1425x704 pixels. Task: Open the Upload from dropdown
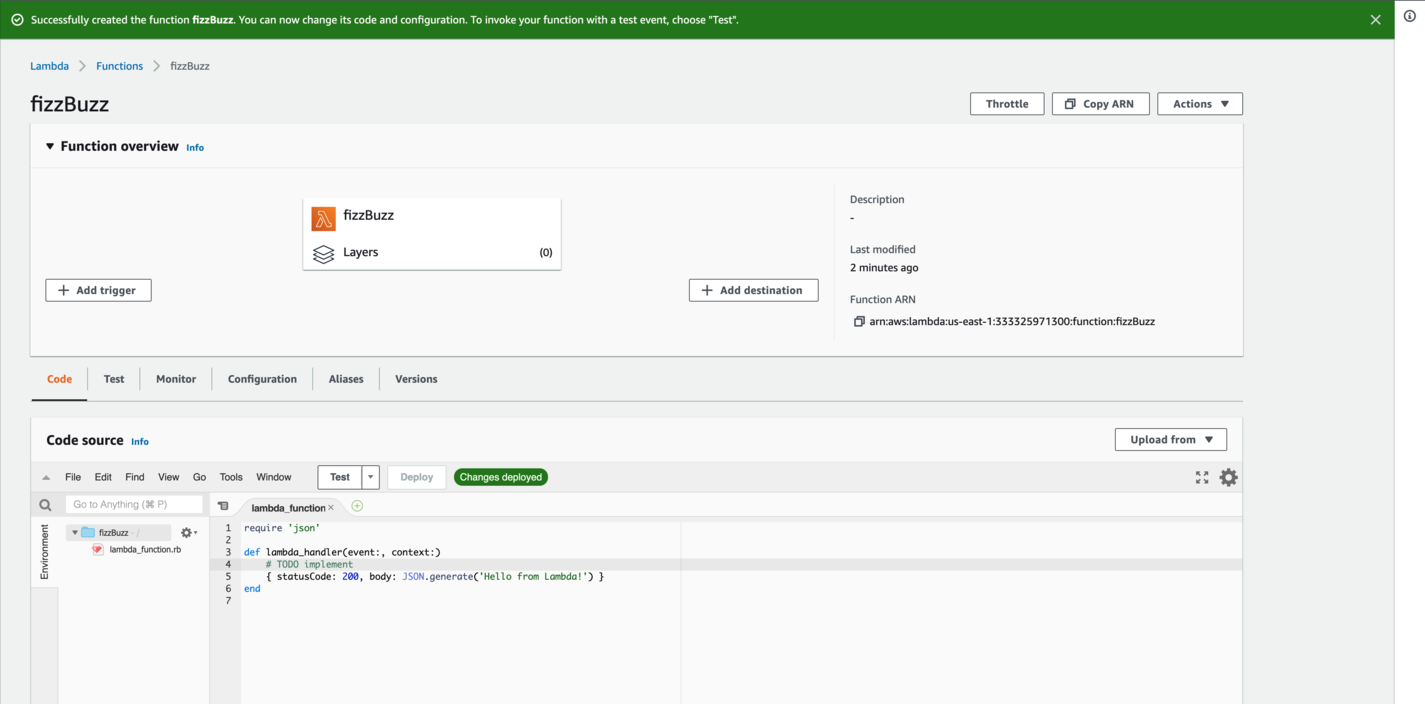pos(1170,439)
